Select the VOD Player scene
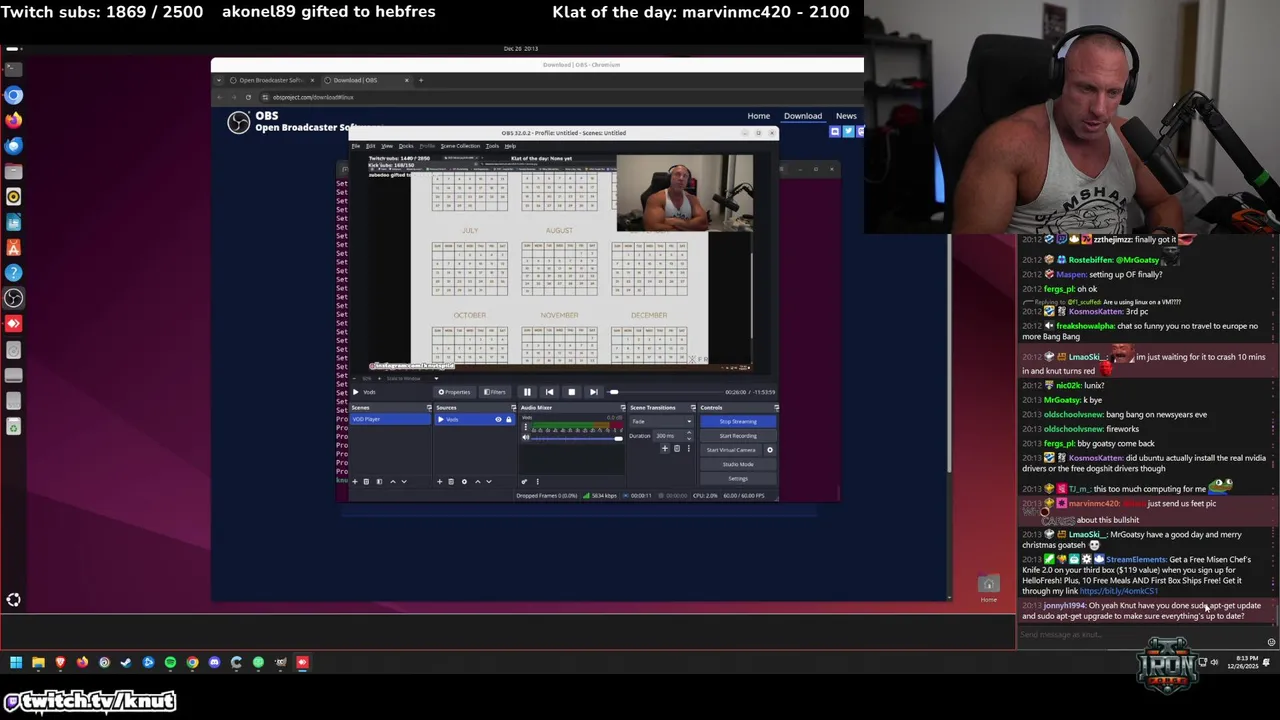Image resolution: width=1280 pixels, height=720 pixels. click(x=390, y=419)
